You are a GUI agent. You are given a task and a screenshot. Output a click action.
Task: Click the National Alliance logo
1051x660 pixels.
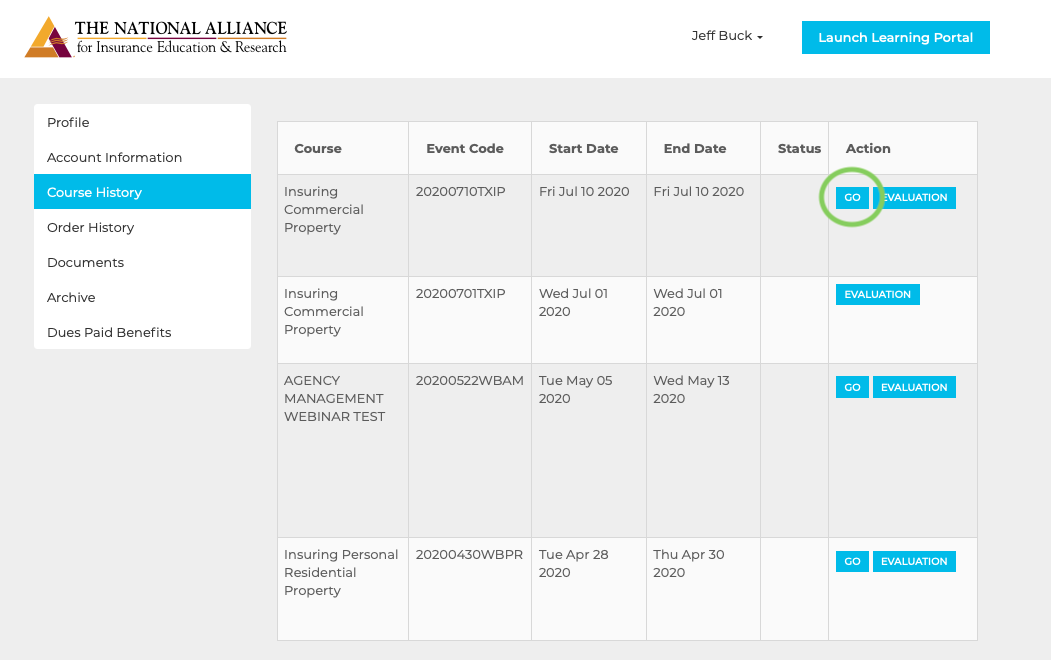point(156,38)
